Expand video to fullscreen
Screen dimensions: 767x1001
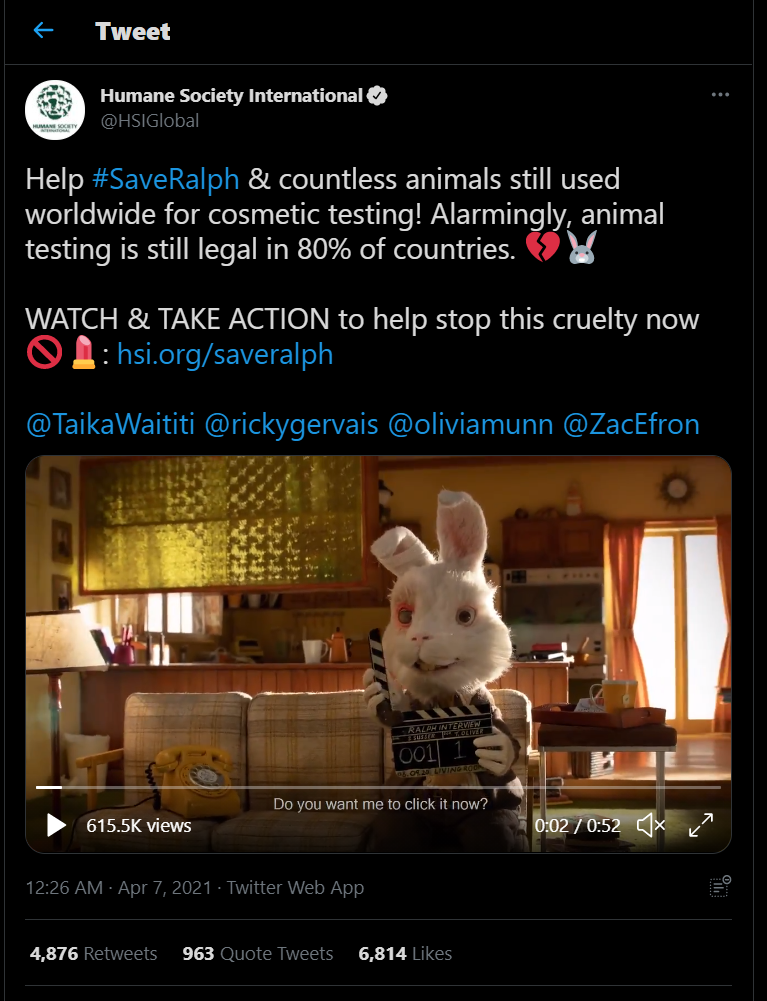pyautogui.click(x=701, y=825)
